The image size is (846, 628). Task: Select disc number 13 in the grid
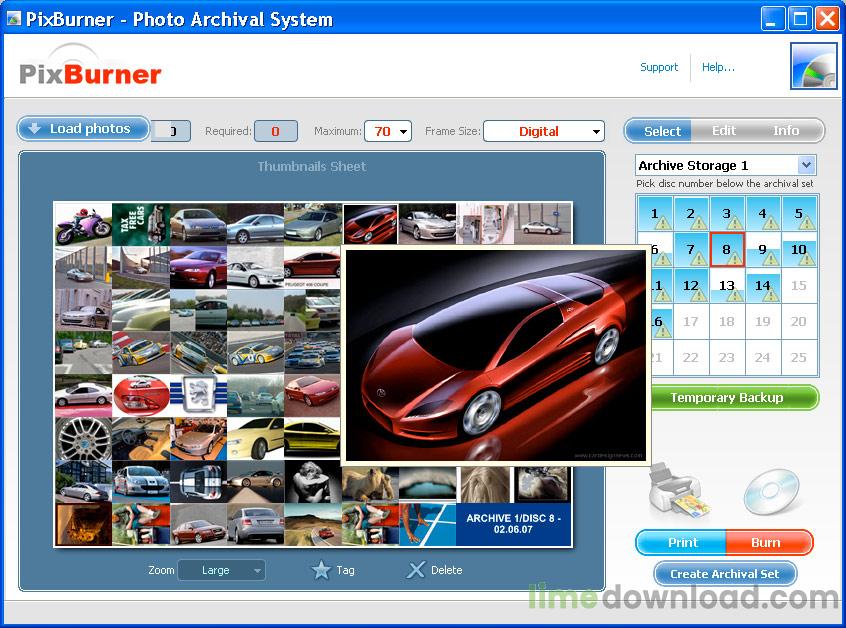coord(726,285)
